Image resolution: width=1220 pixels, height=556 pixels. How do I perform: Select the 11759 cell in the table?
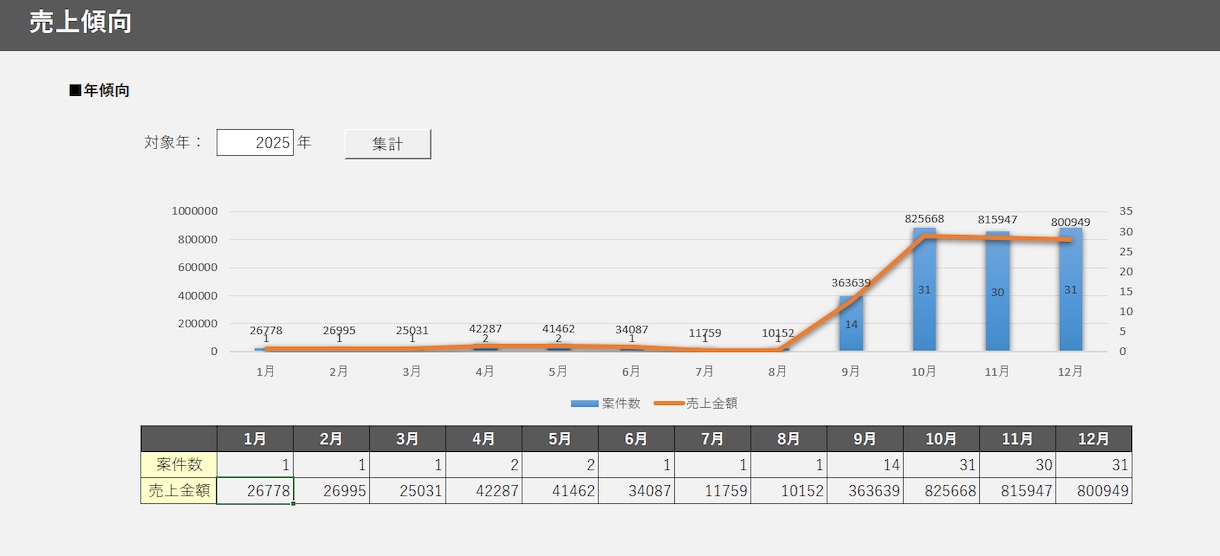click(712, 491)
